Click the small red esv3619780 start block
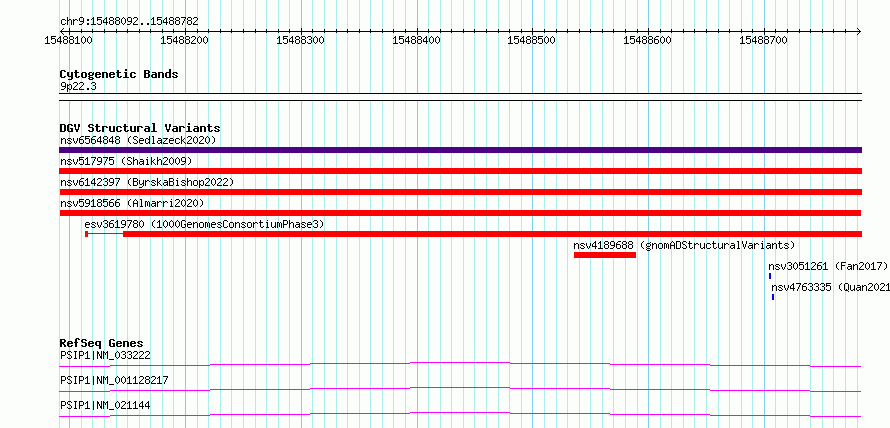Viewport: 890px width, 428px height. pyautogui.click(x=86, y=234)
